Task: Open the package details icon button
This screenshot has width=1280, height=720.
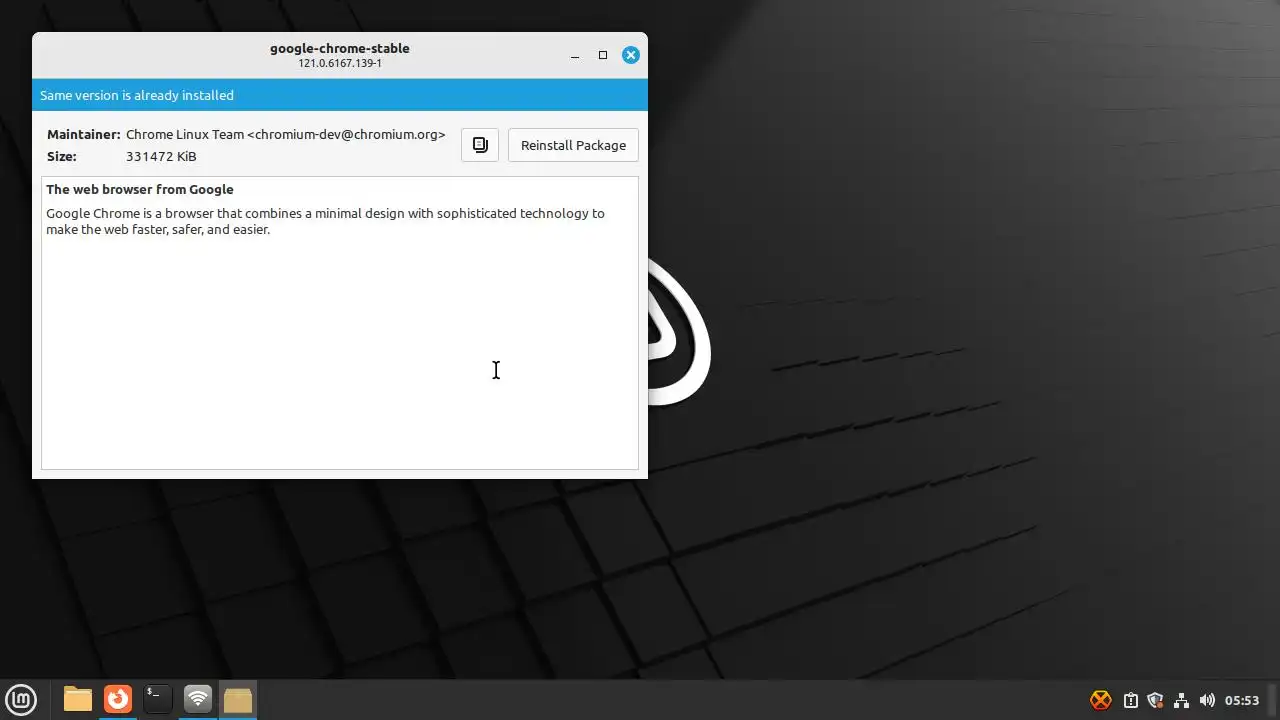Action: click(480, 145)
